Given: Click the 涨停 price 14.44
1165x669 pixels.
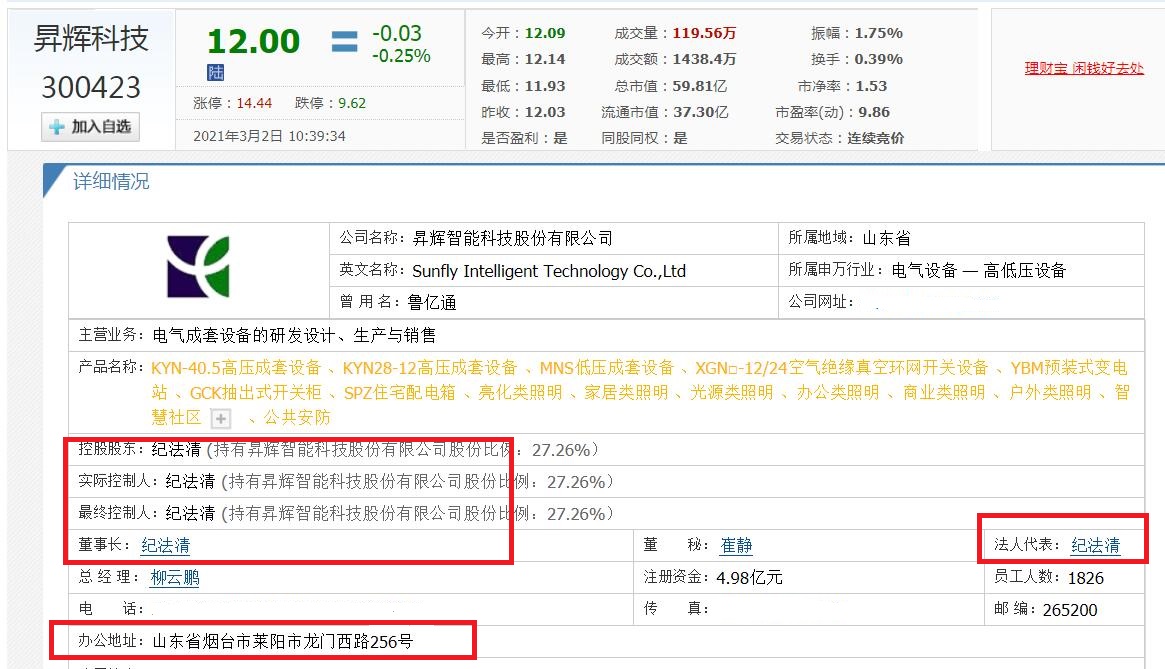Looking at the screenshot, I should (254, 103).
